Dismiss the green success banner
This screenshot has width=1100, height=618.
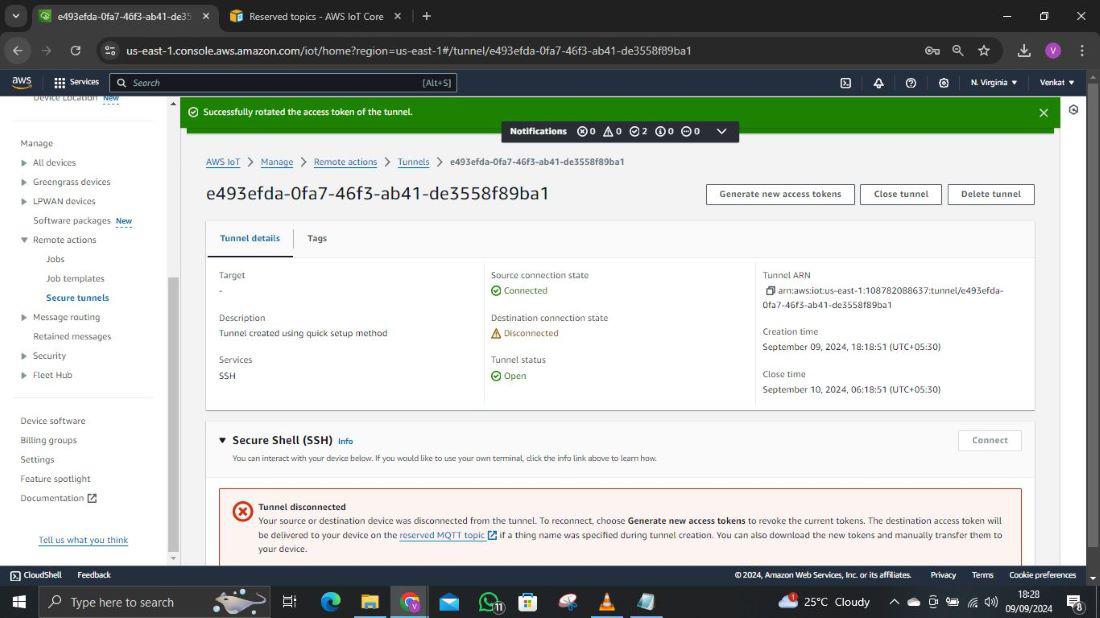point(1043,112)
